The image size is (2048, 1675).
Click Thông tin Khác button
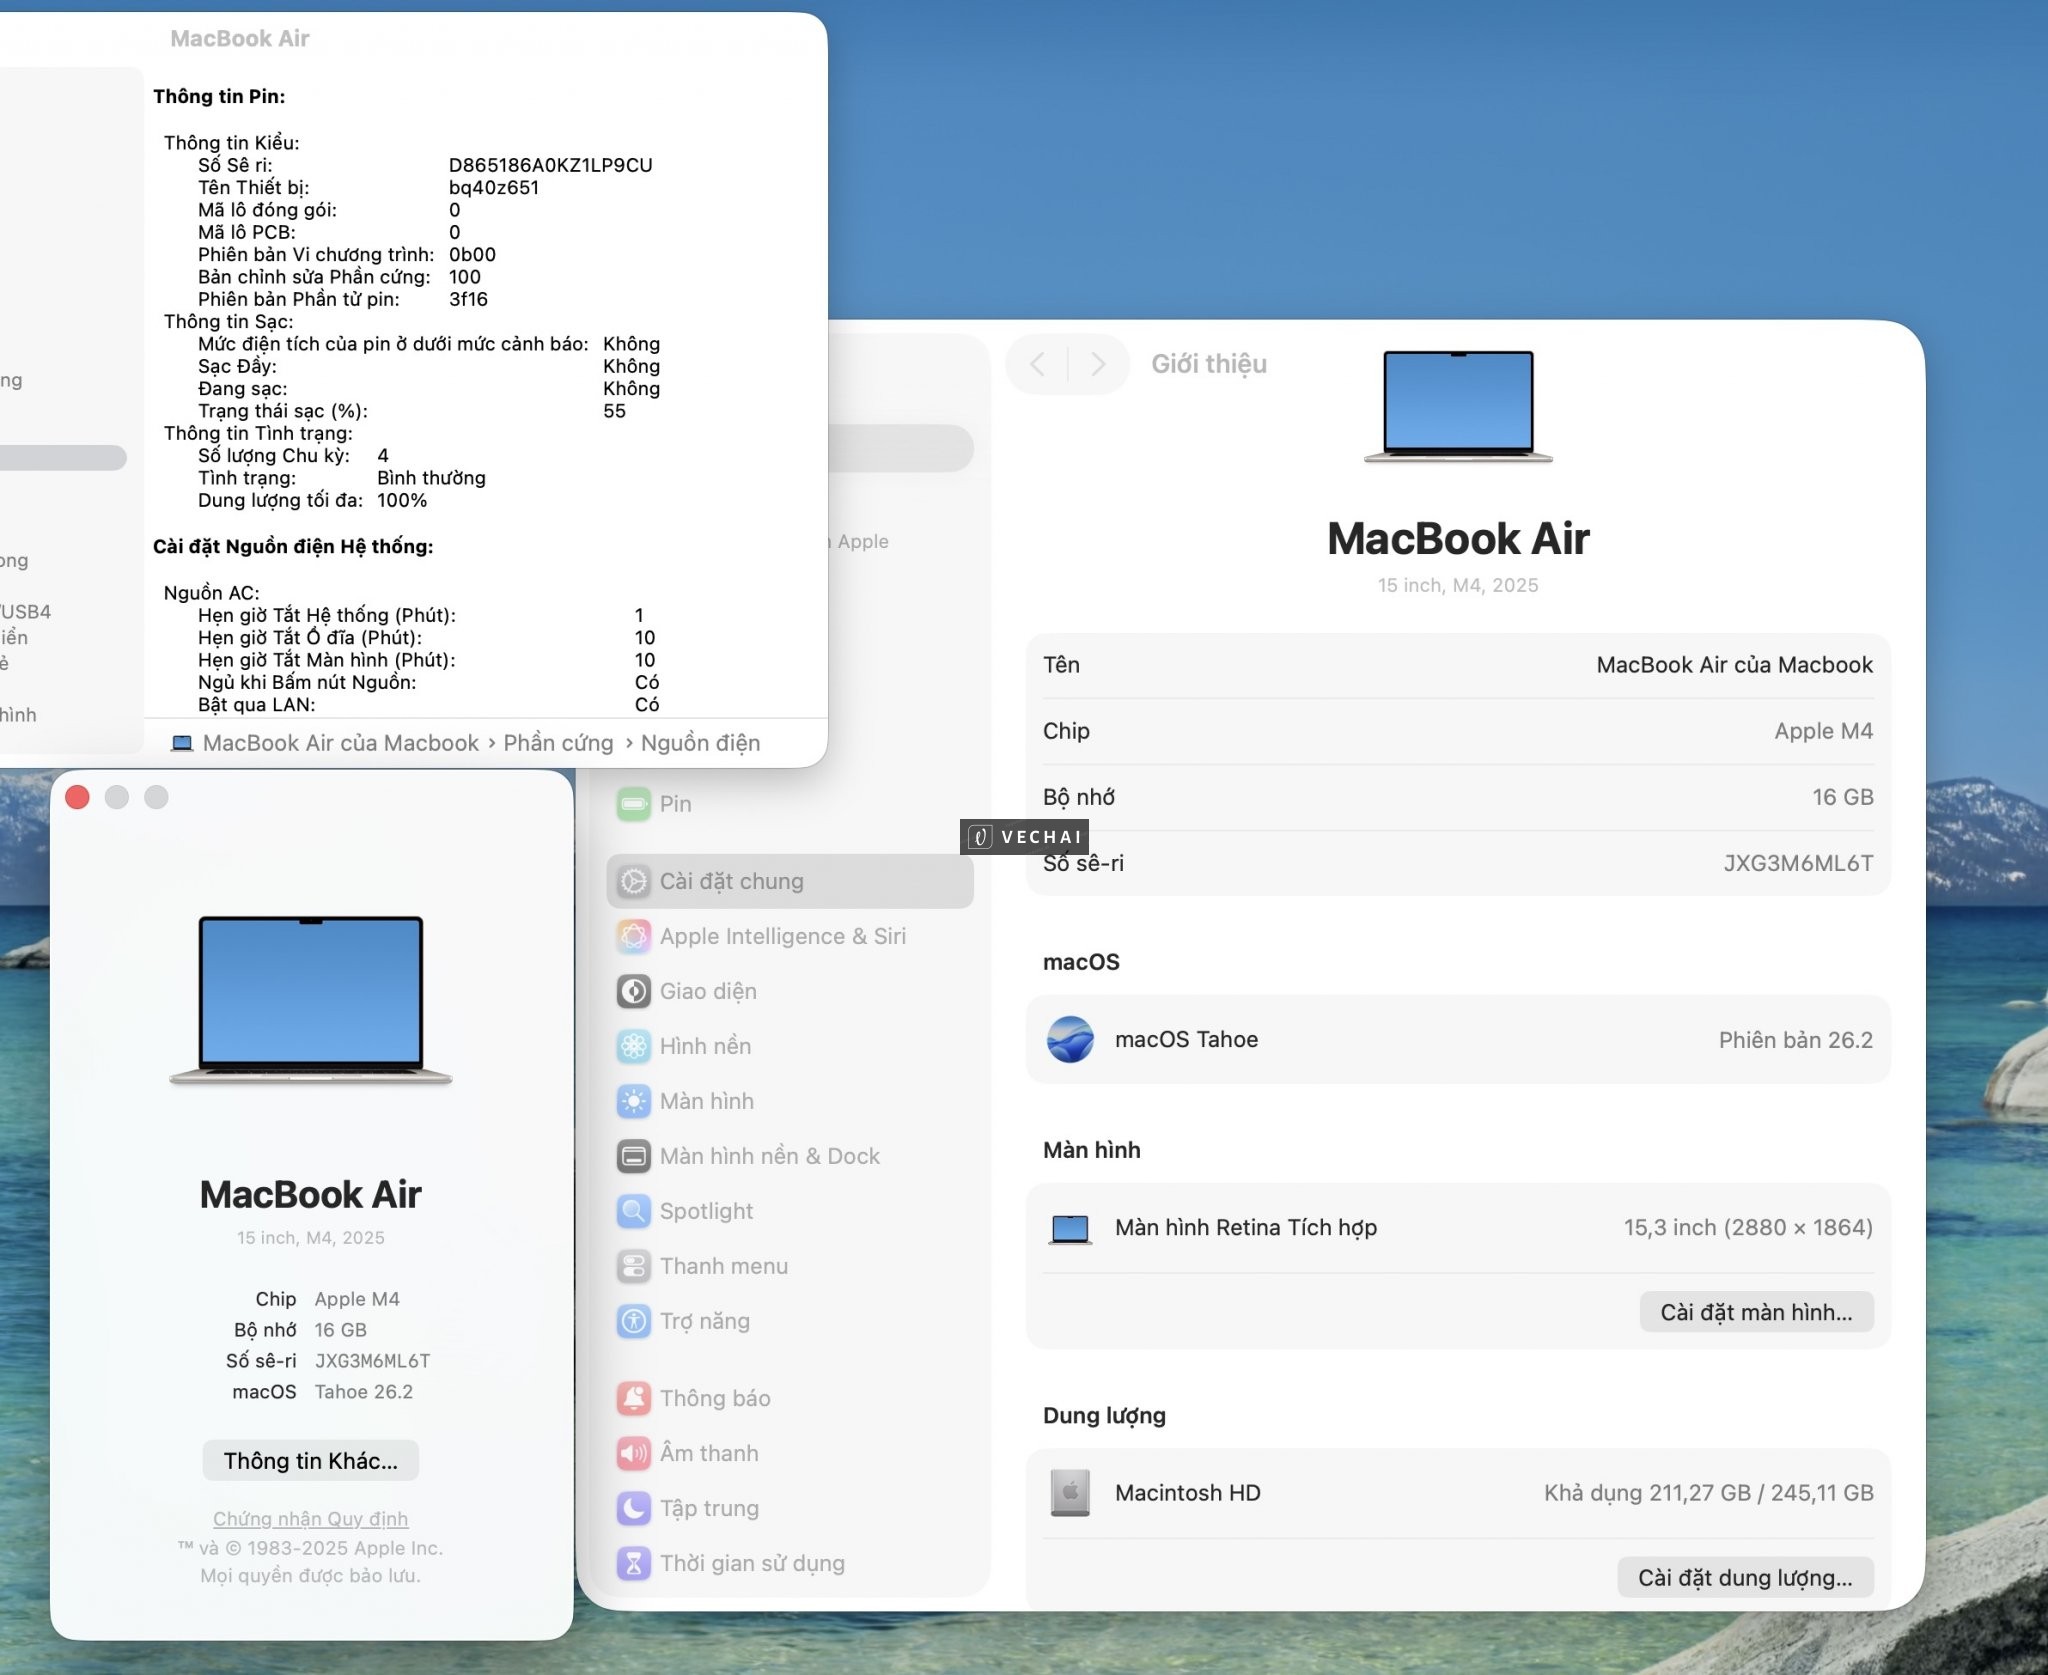(x=310, y=1460)
